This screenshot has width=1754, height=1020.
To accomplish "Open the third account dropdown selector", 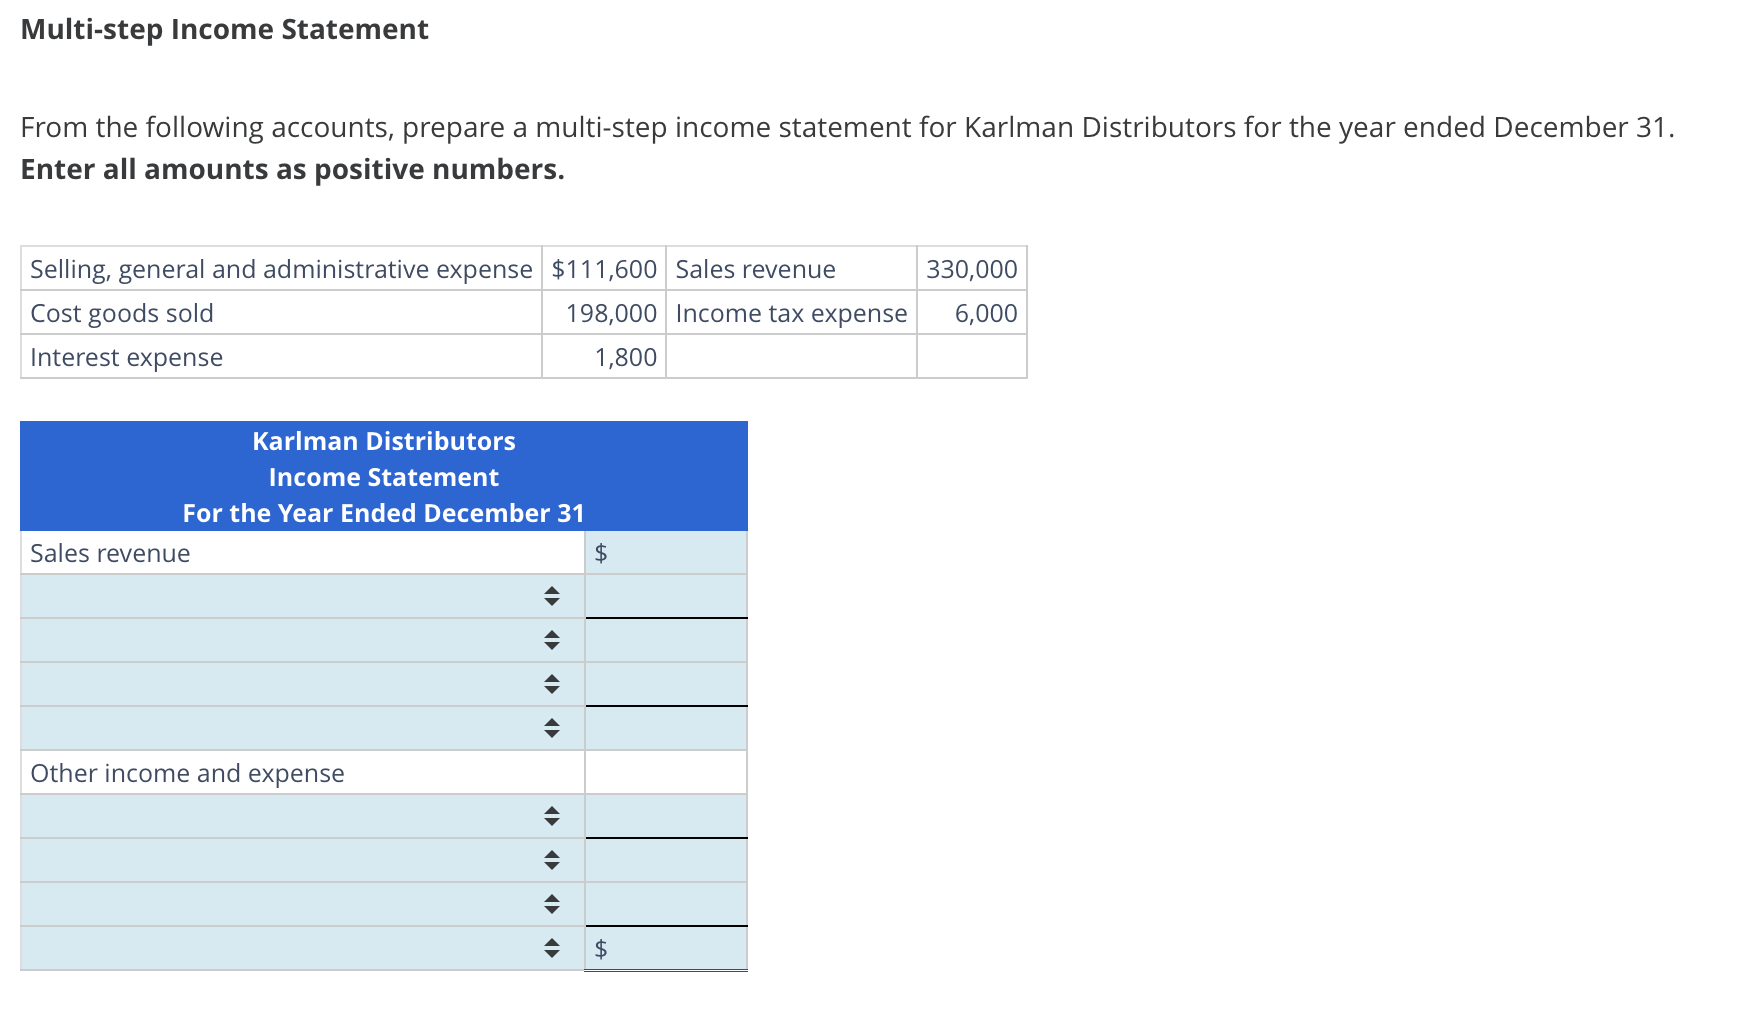I will pyautogui.click(x=551, y=684).
